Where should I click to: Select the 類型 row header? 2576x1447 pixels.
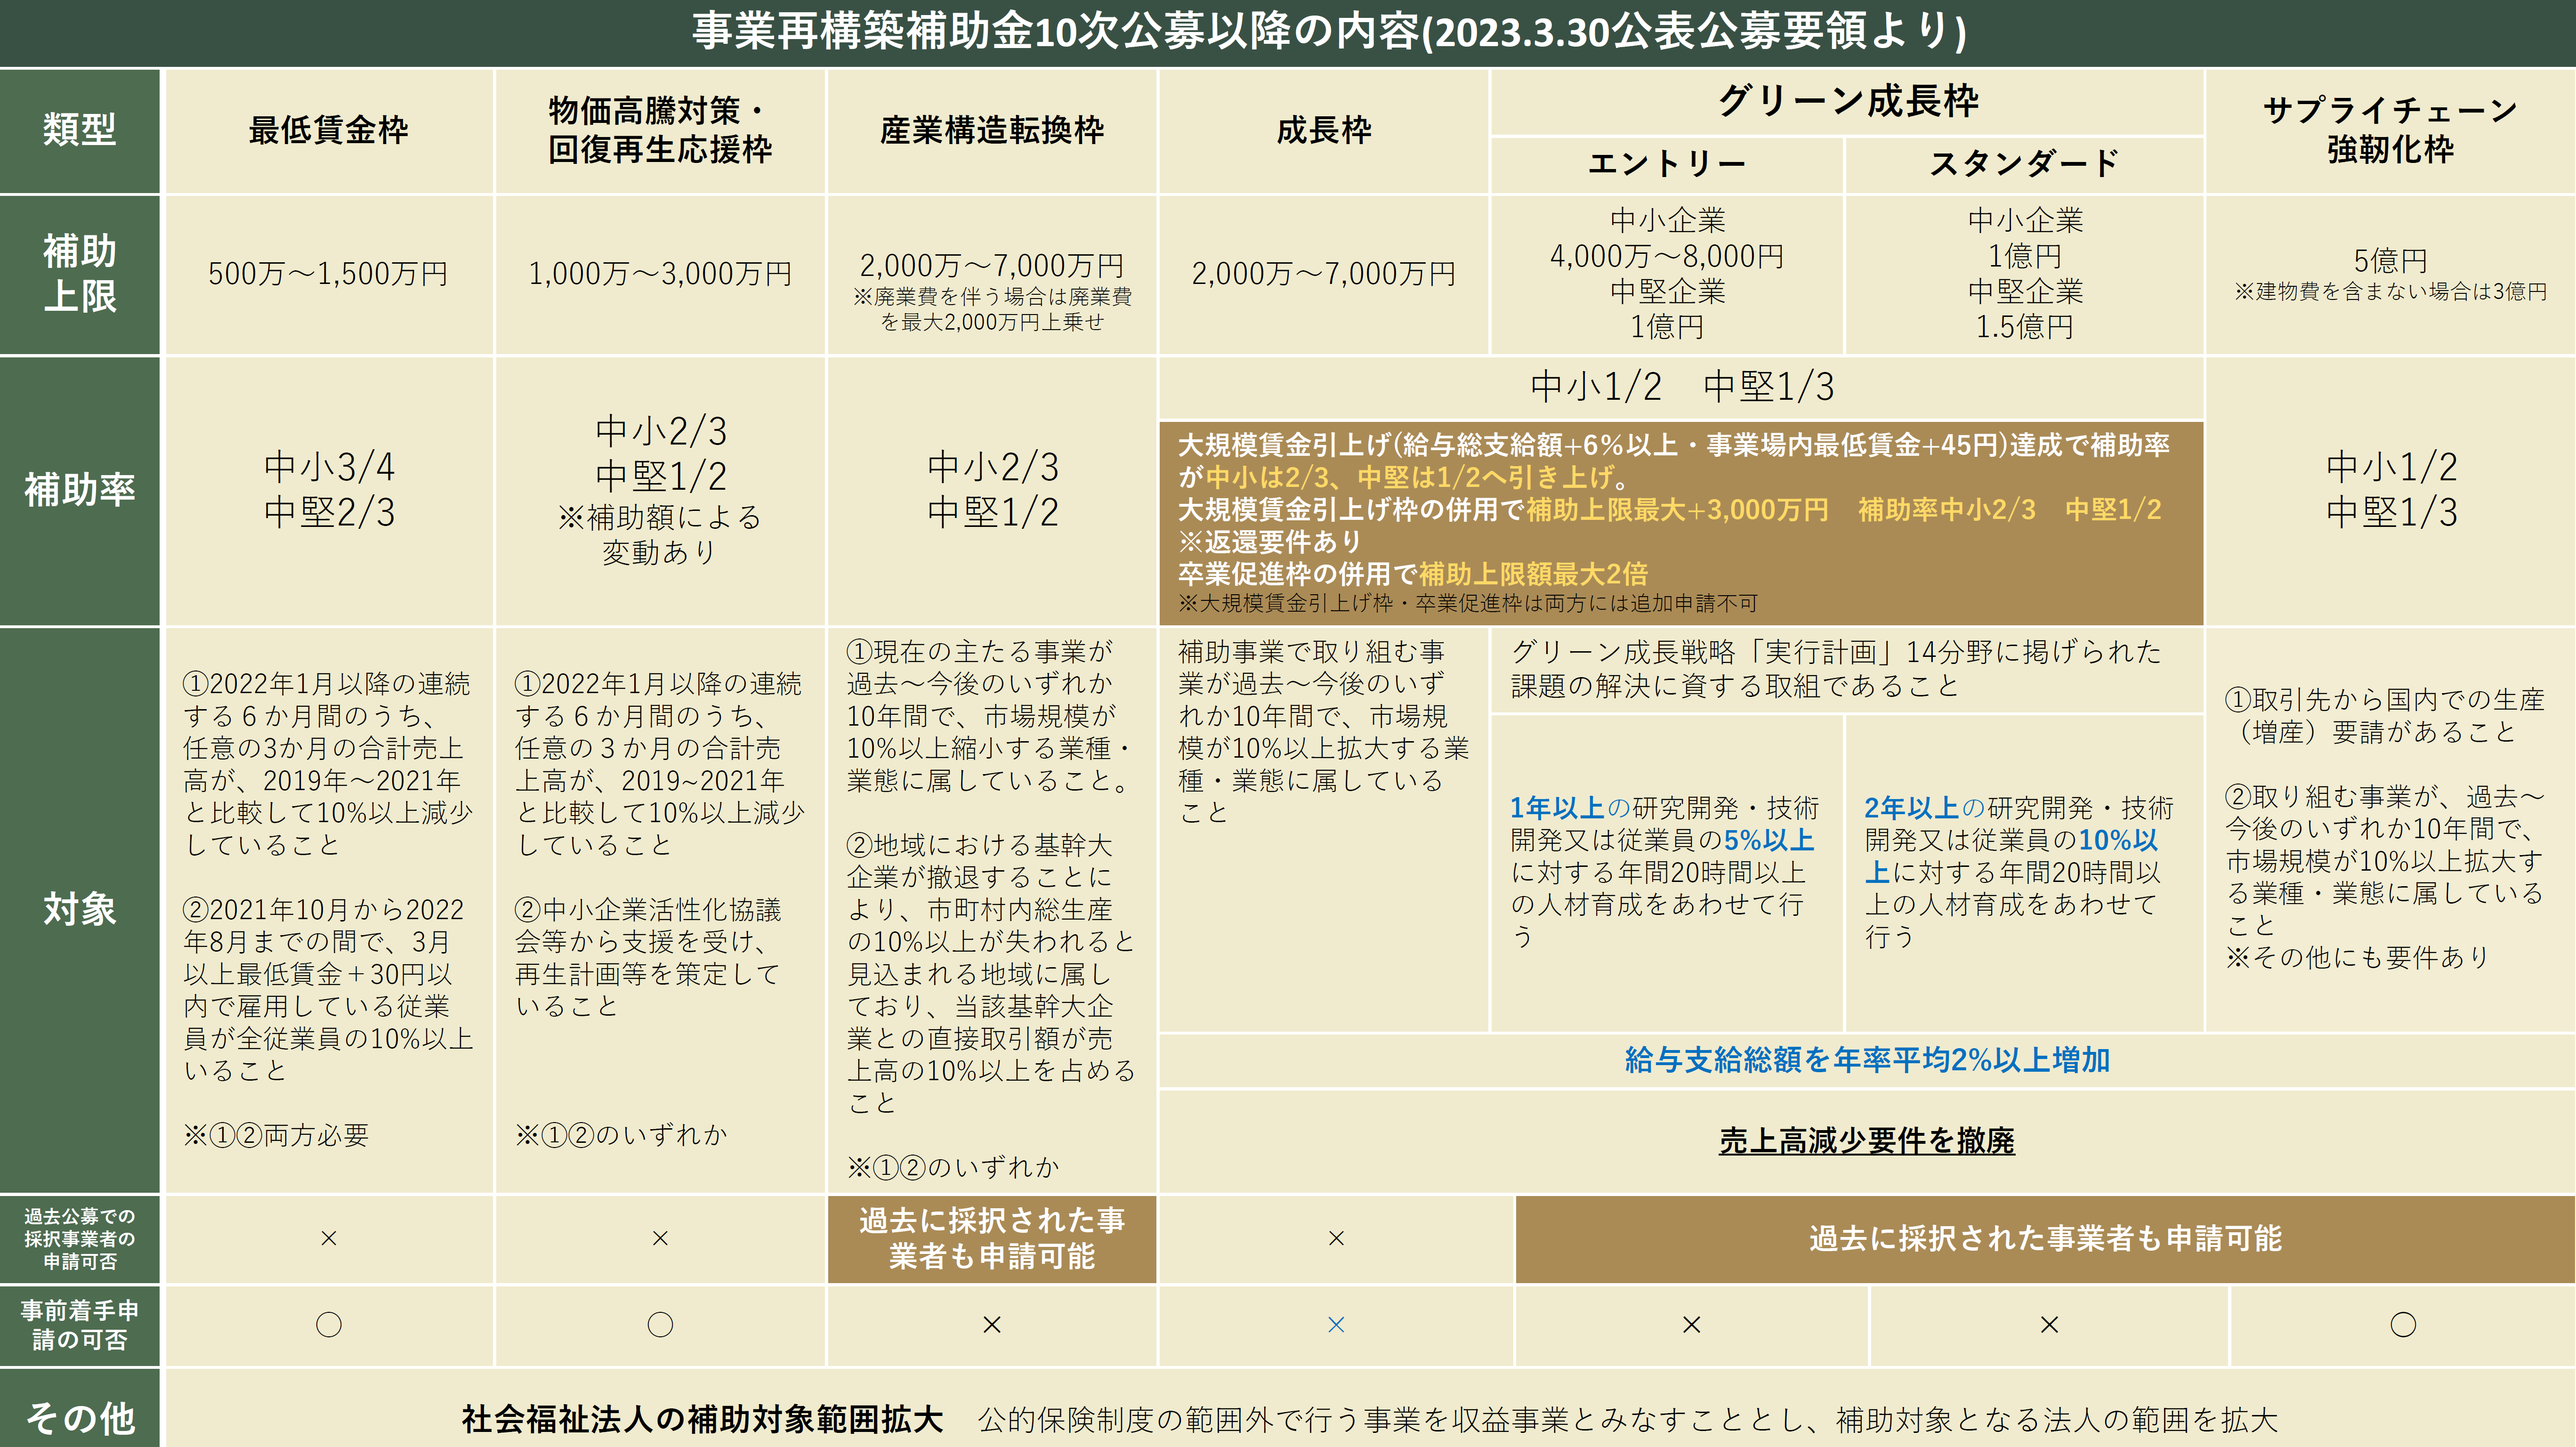(80, 130)
